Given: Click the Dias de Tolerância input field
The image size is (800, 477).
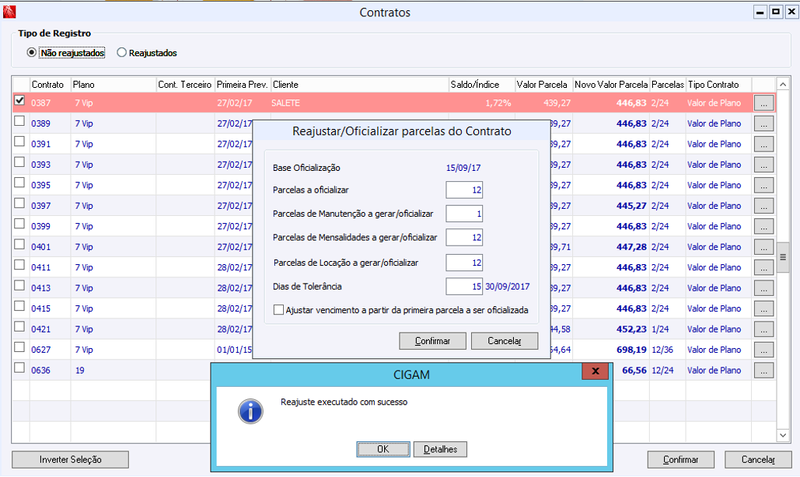Looking at the screenshot, I should tap(464, 286).
